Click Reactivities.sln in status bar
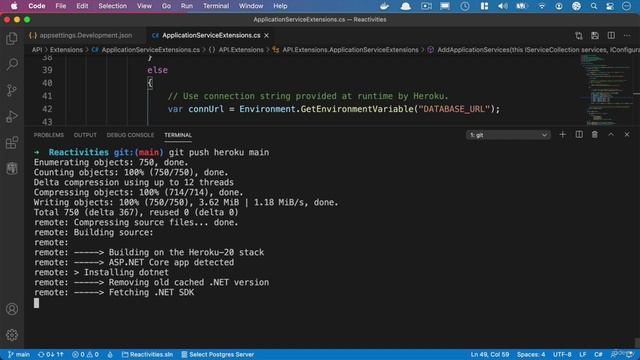This screenshot has height=360, width=640. pos(147,354)
